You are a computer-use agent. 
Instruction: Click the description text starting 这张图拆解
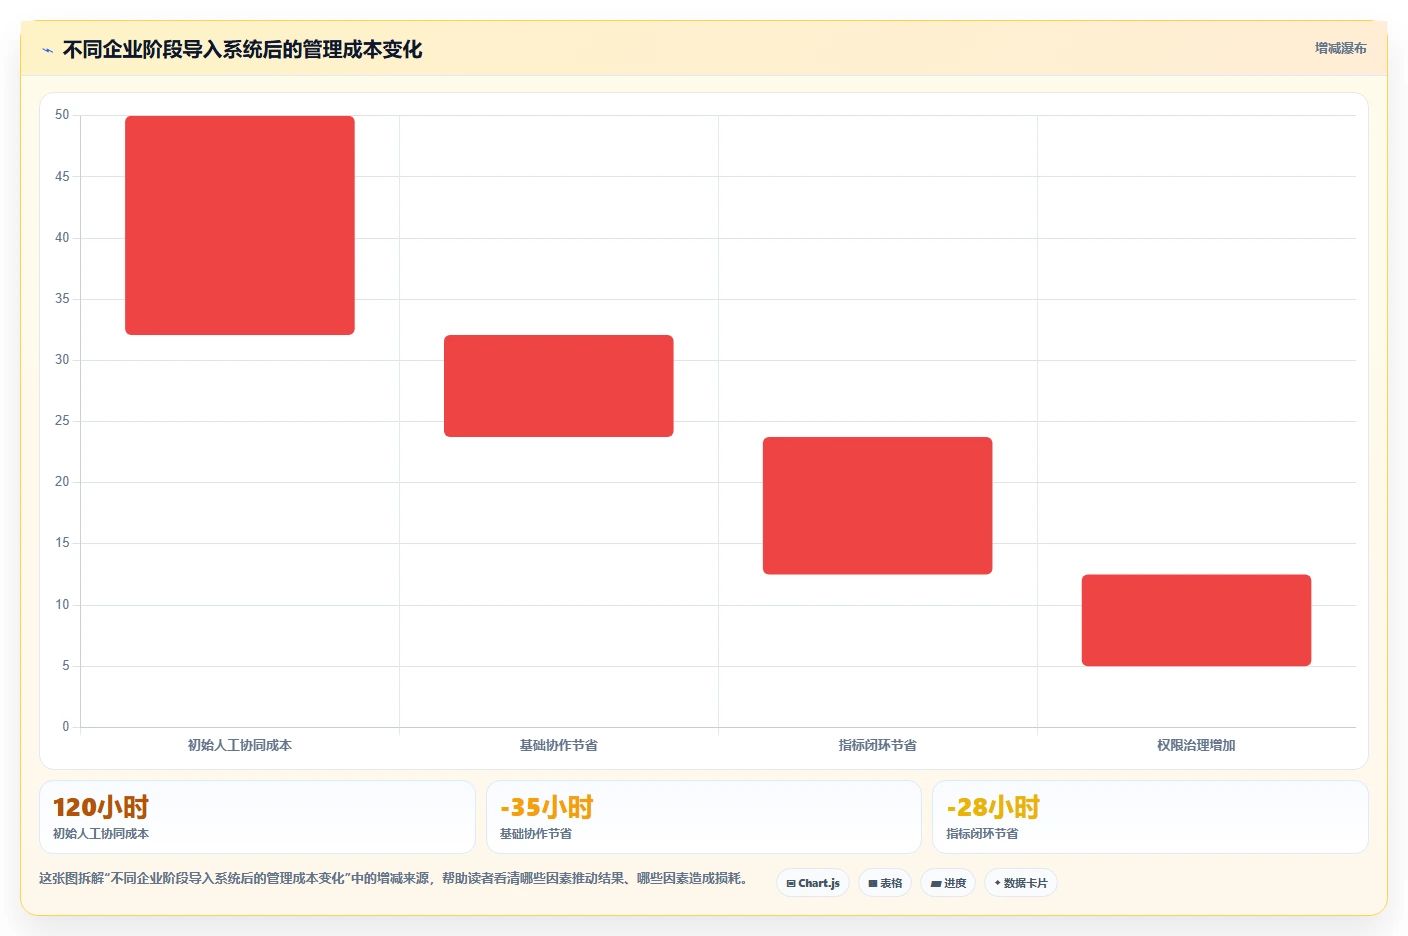(393, 878)
